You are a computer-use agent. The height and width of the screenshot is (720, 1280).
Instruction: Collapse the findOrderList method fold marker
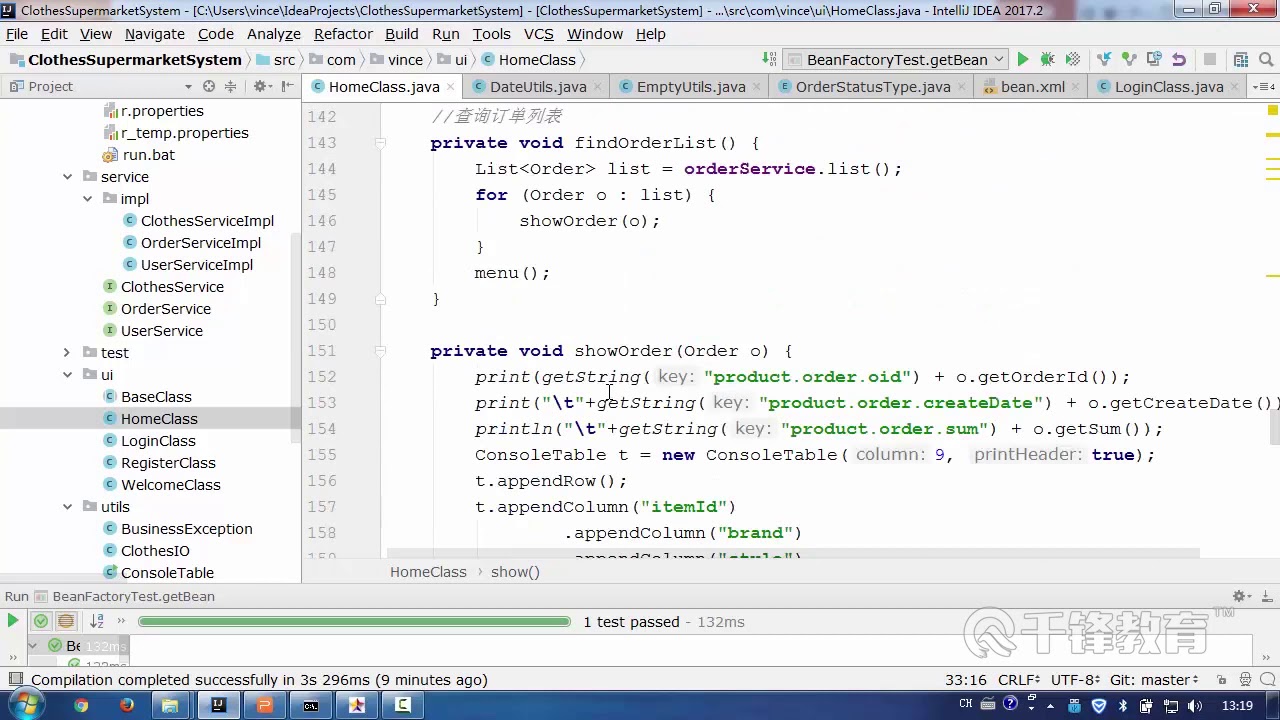pyautogui.click(x=380, y=143)
